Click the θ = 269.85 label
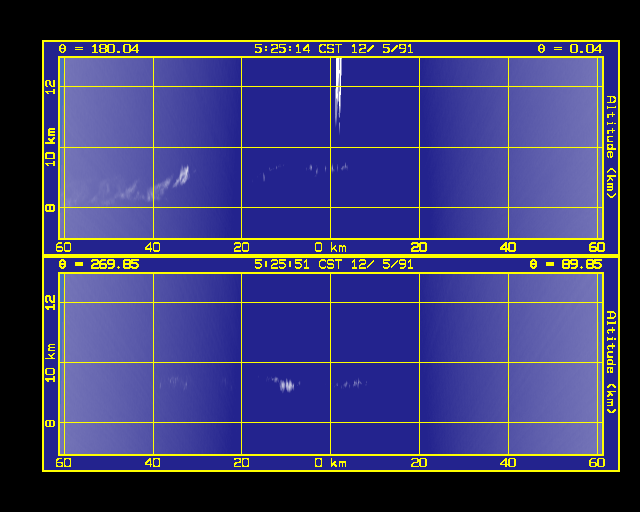640x512 pixels. (x=99, y=264)
